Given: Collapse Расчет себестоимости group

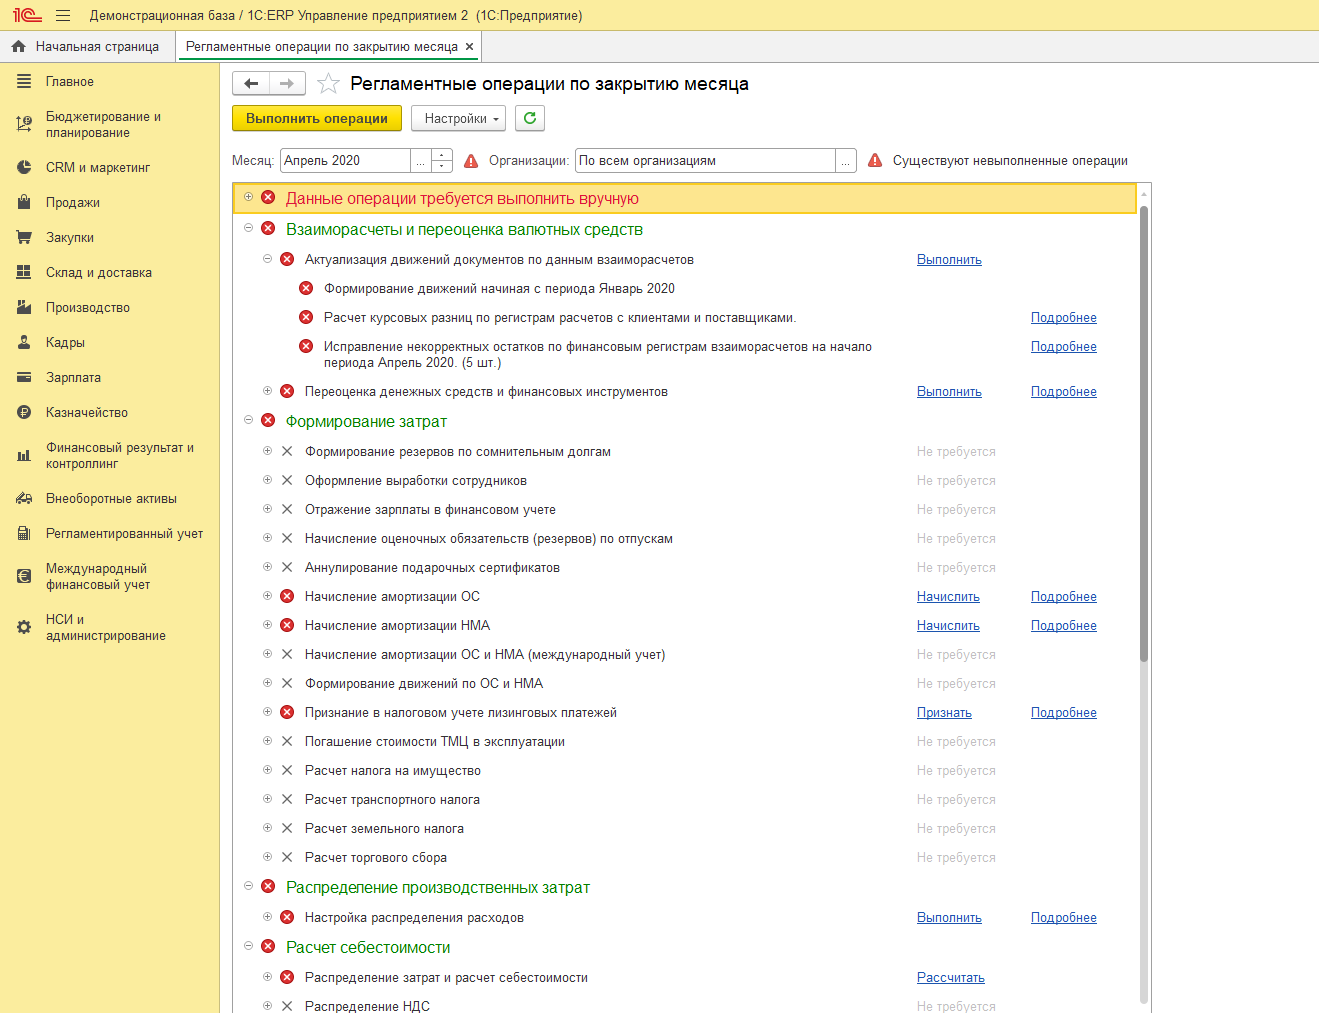Looking at the screenshot, I should [249, 946].
